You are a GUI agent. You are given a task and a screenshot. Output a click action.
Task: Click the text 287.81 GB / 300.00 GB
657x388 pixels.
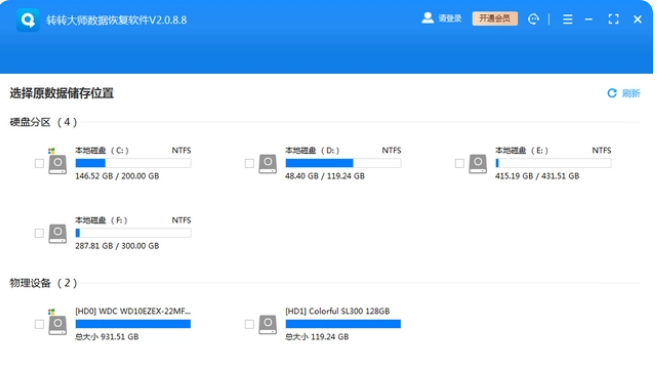[x=117, y=246]
